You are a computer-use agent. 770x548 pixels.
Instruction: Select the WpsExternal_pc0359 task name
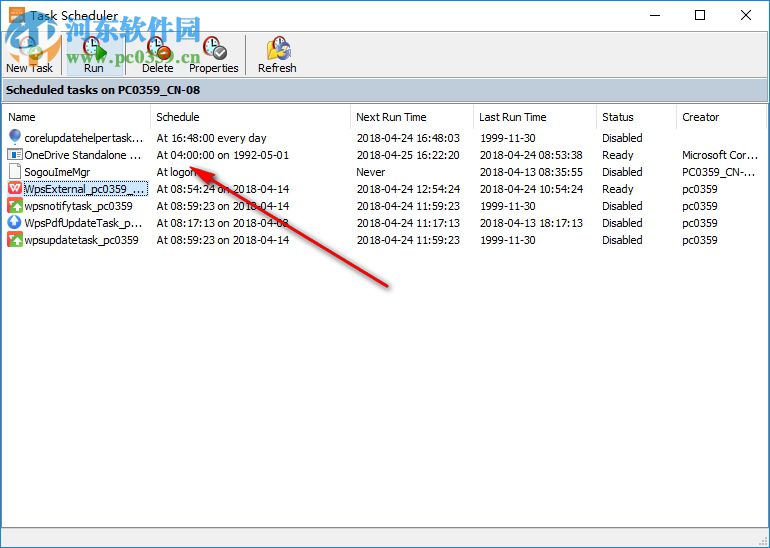[x=85, y=189]
